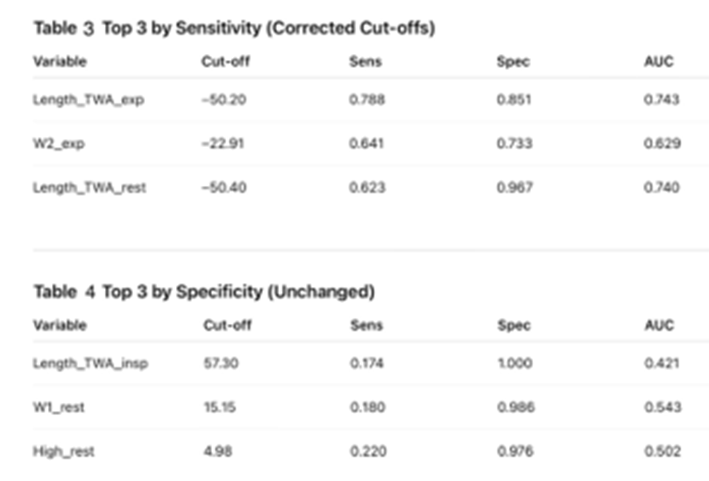The height and width of the screenshot is (481, 709).
Task: Click the 0.502 AUC value
Action: coord(663,451)
